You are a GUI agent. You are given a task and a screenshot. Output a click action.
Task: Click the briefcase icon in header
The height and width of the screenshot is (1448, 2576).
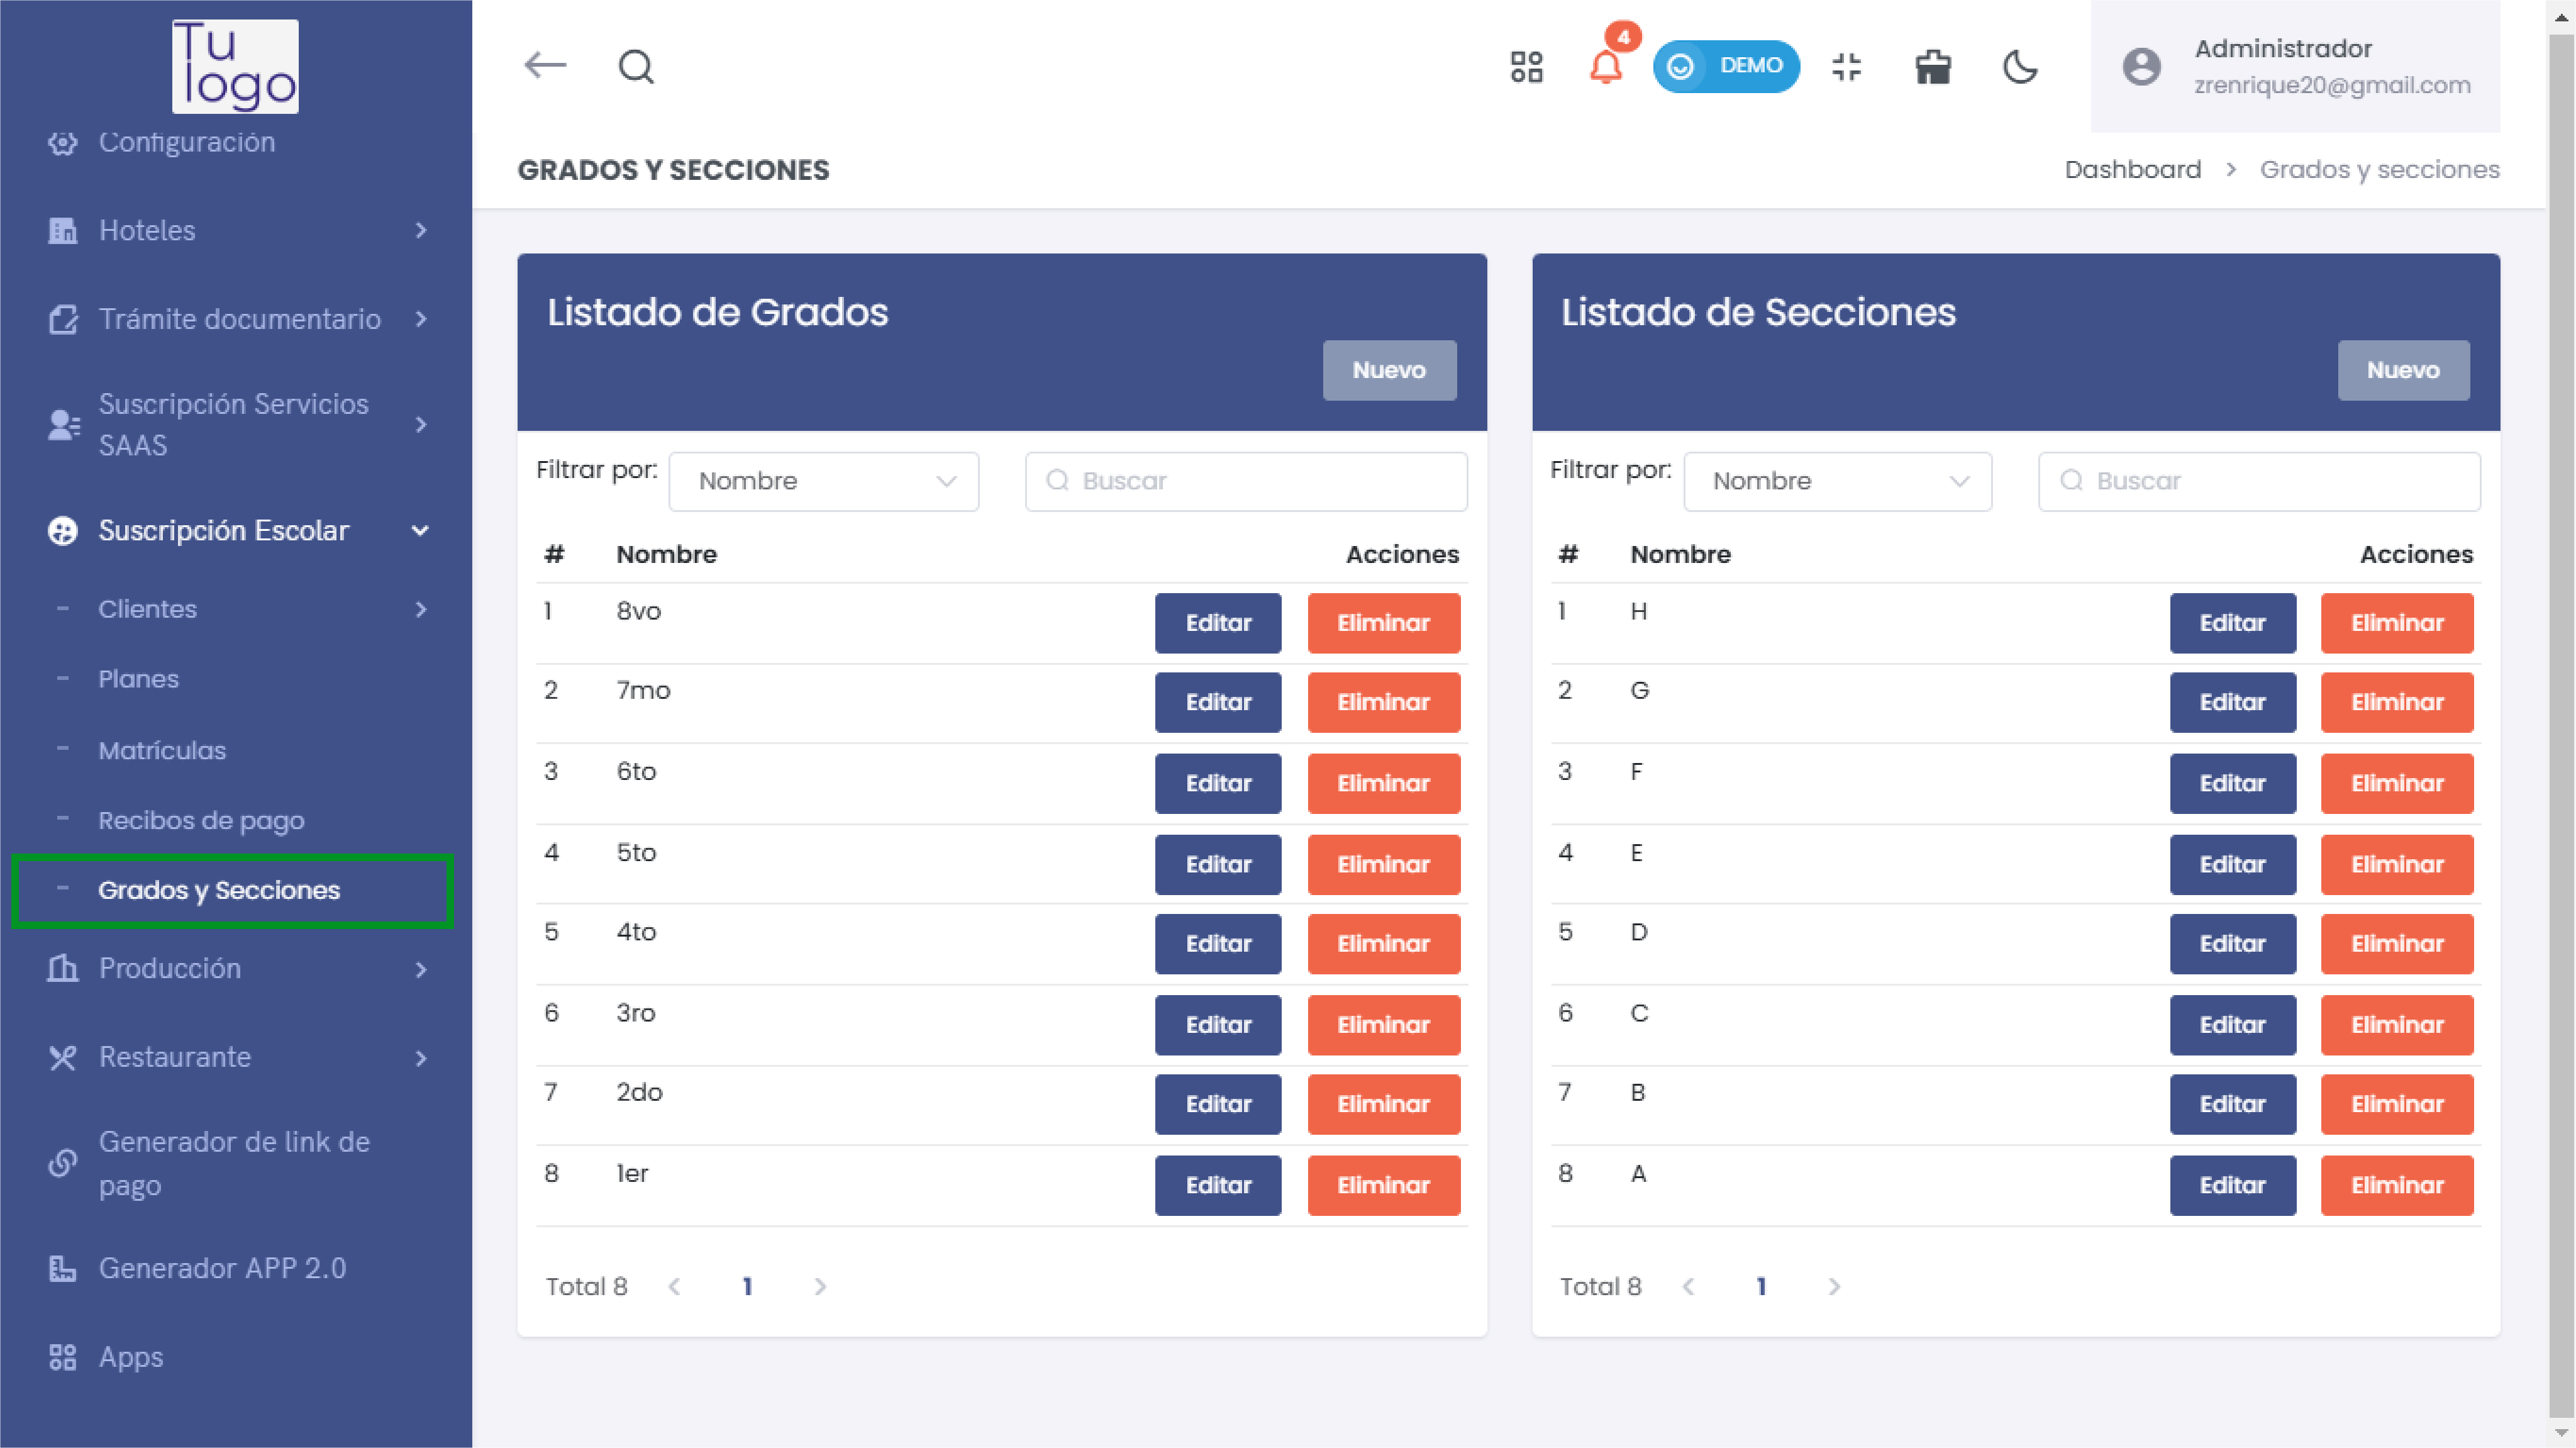pos(1932,67)
